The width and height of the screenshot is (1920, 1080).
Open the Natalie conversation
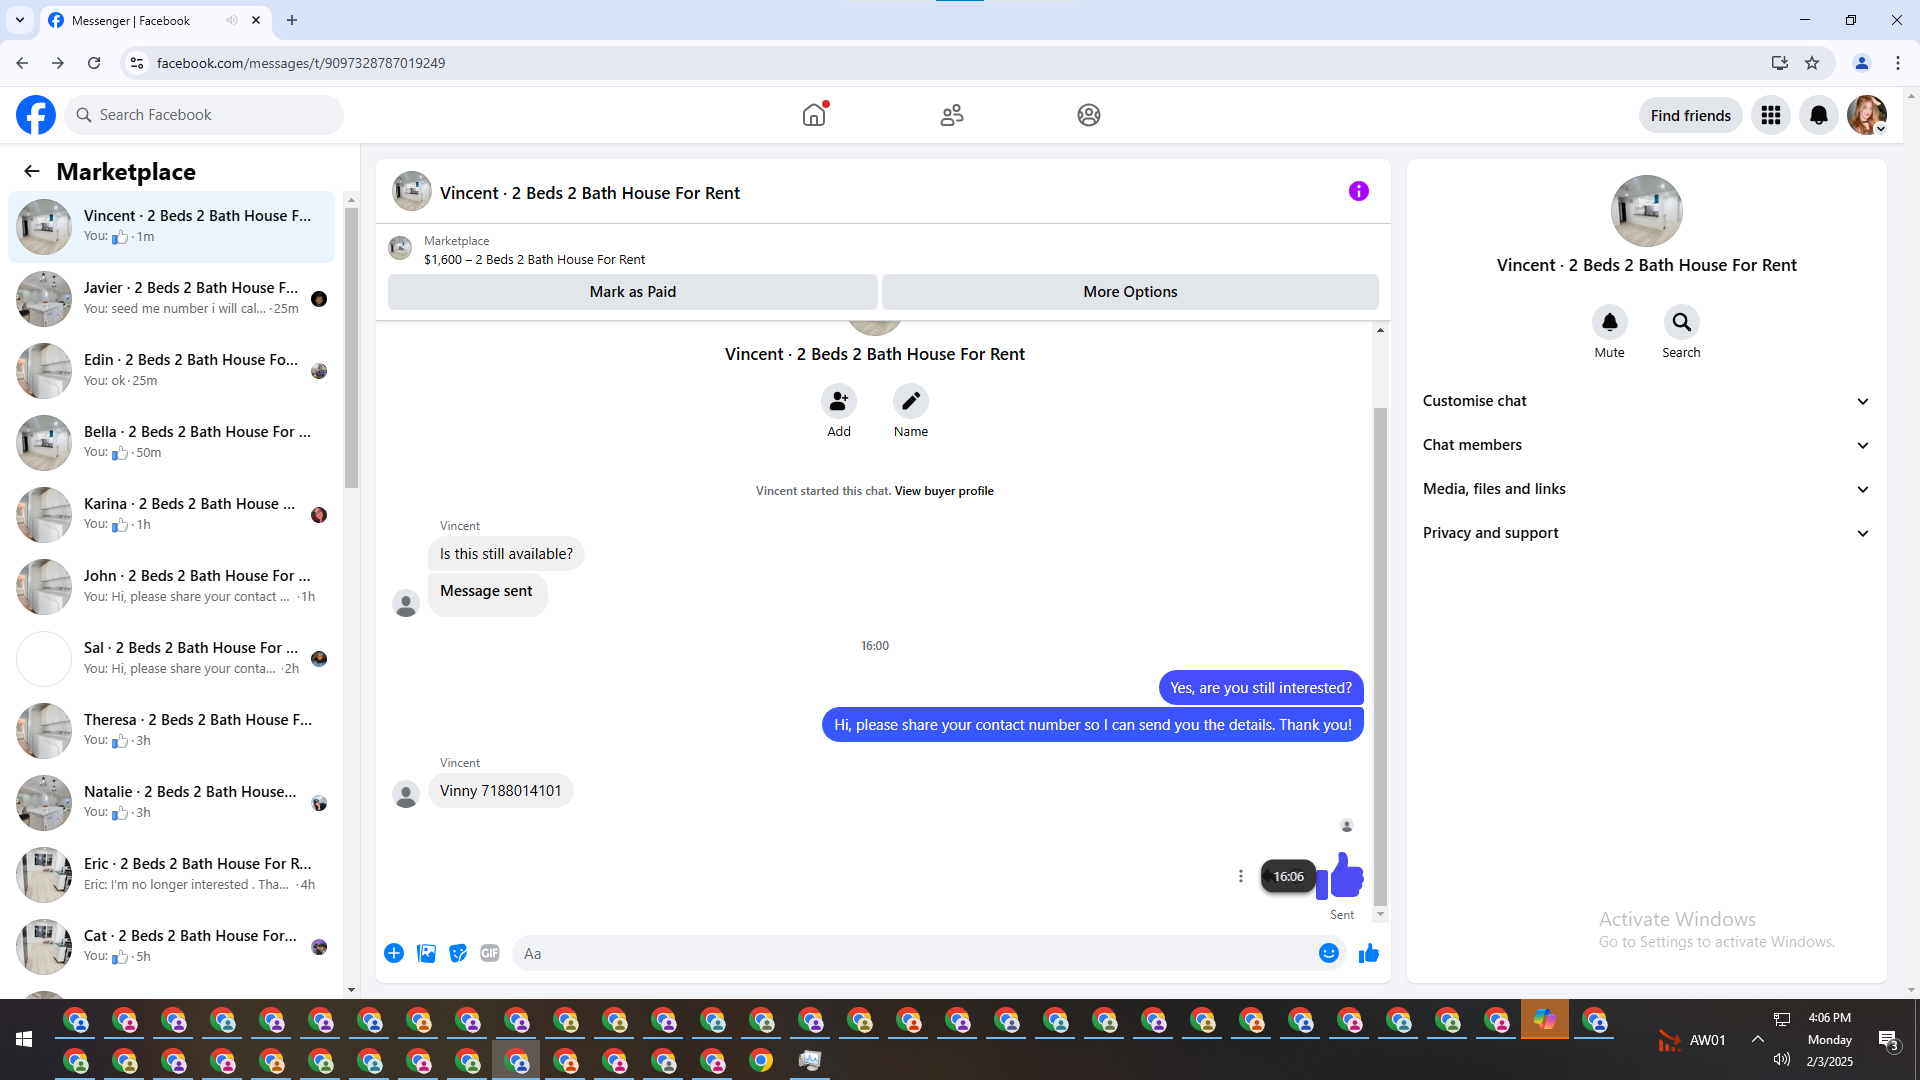[x=172, y=803]
